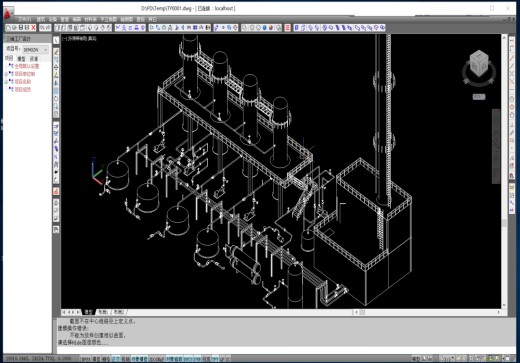Click the red list icon in the toolbar

point(287,28)
